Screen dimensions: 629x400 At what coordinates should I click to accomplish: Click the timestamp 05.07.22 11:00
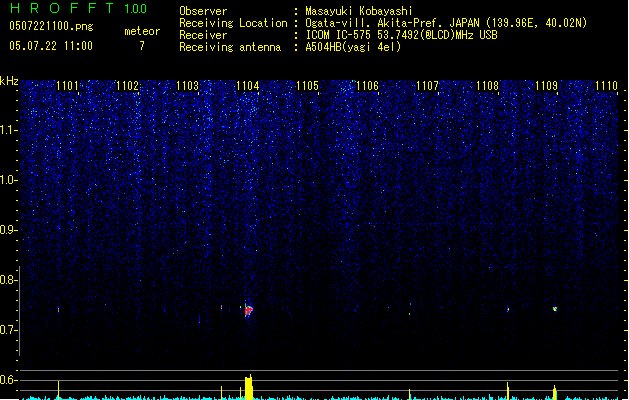click(51, 46)
